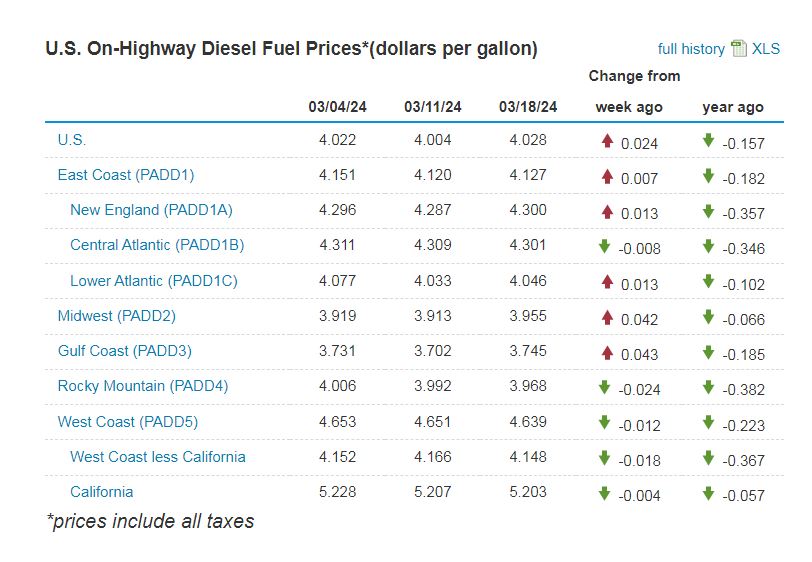Open the full history link
Viewport: 812px width, 562px height.
coord(691,49)
